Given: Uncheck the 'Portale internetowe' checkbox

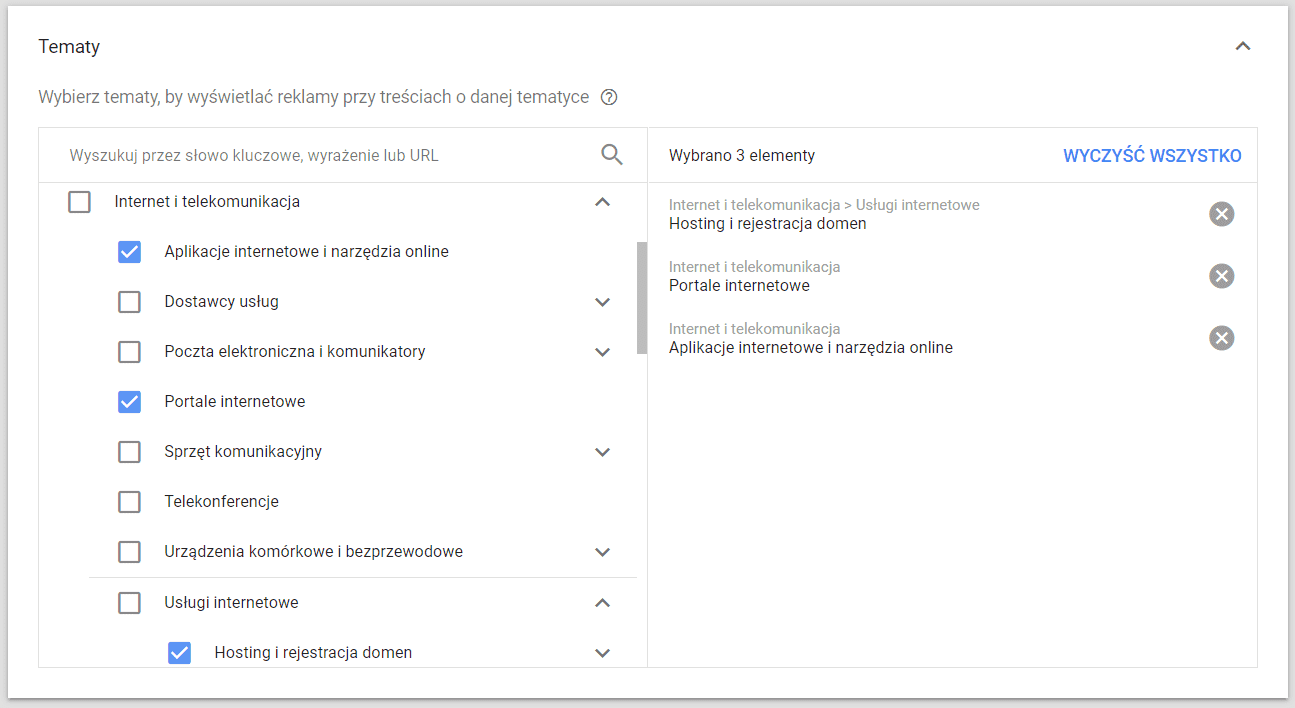Looking at the screenshot, I should (x=129, y=401).
